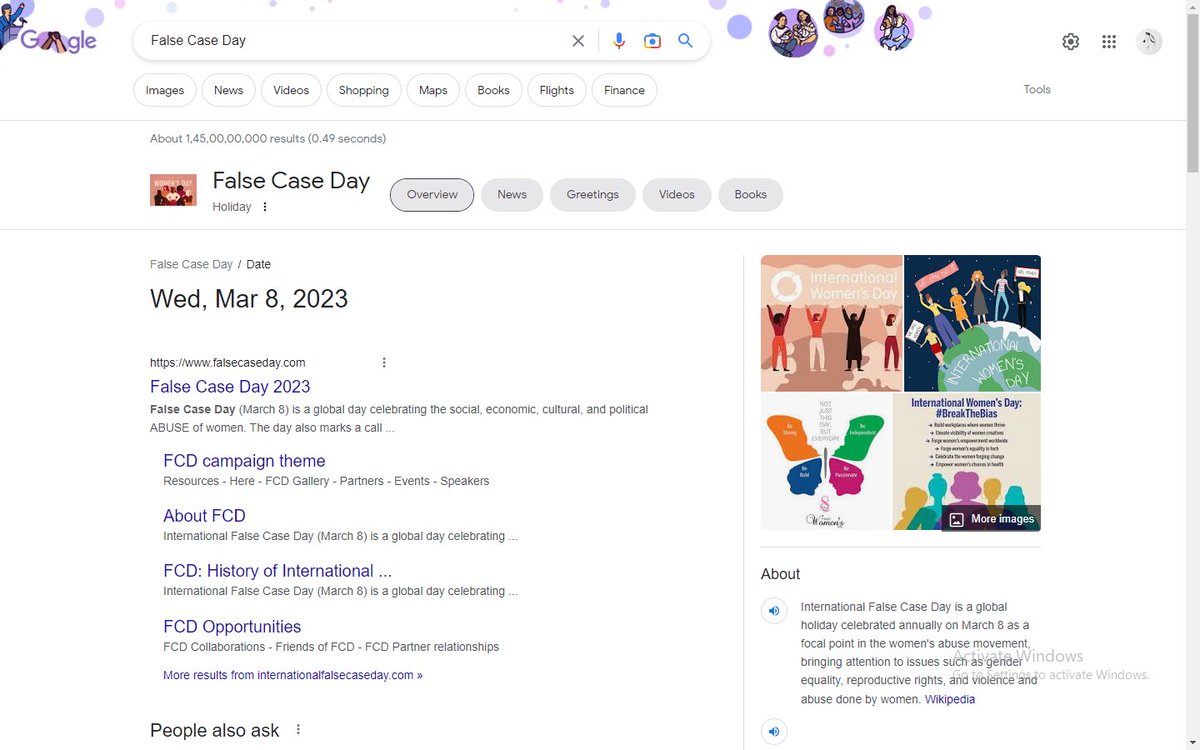Screen dimensions: 1200x750
Task: Click the False Case Day holiday thumbnail
Action: [173, 190]
